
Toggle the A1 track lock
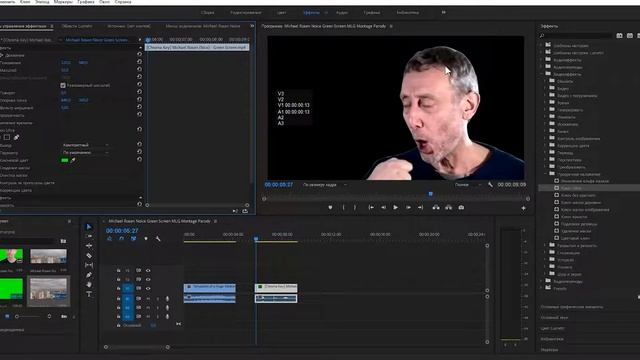(x=118, y=298)
